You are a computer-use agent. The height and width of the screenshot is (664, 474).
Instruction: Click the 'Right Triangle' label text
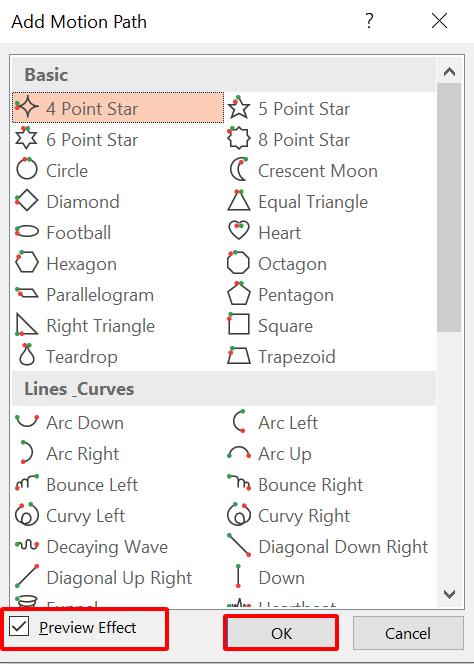pyautogui.click(x=100, y=326)
